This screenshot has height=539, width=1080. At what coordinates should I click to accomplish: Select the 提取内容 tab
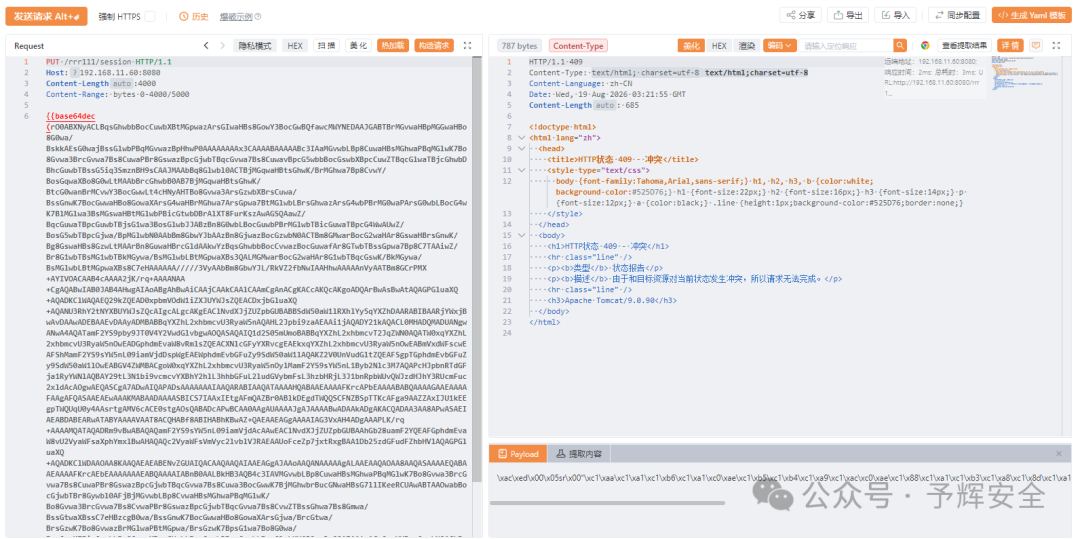(579, 454)
